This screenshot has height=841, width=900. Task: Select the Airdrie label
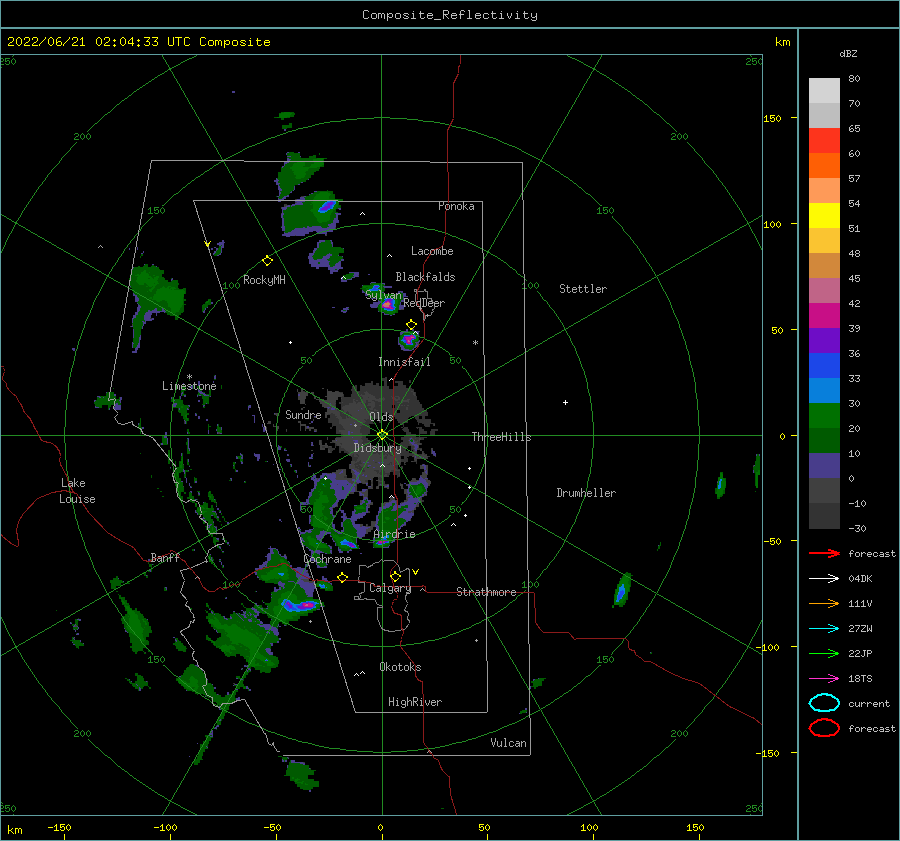(x=394, y=534)
